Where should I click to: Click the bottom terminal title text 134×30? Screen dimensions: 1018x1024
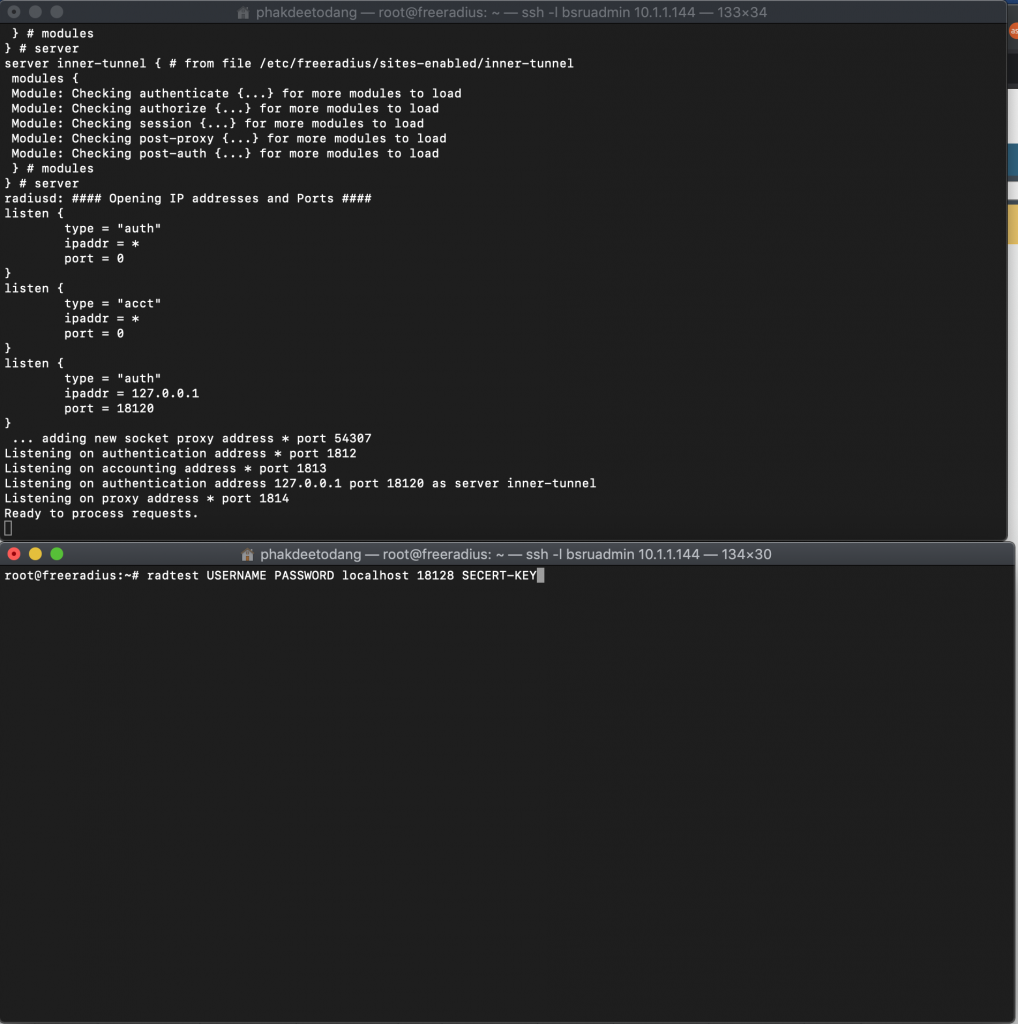point(746,554)
